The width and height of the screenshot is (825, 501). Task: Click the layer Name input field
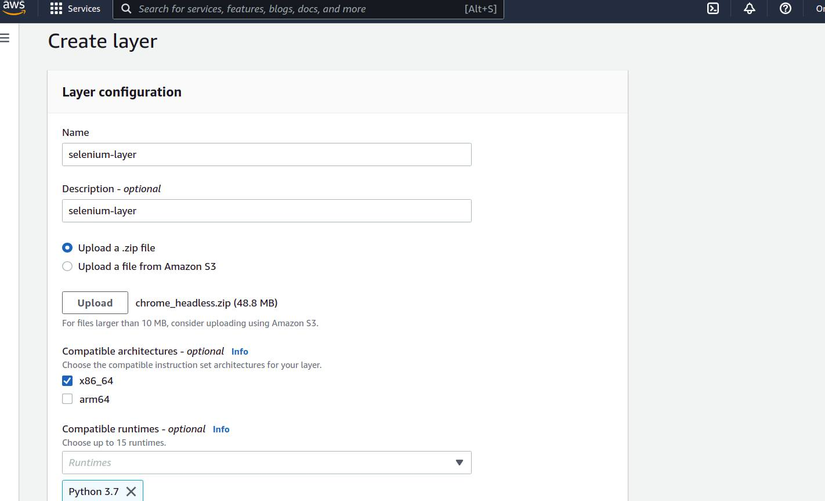pyautogui.click(x=266, y=155)
